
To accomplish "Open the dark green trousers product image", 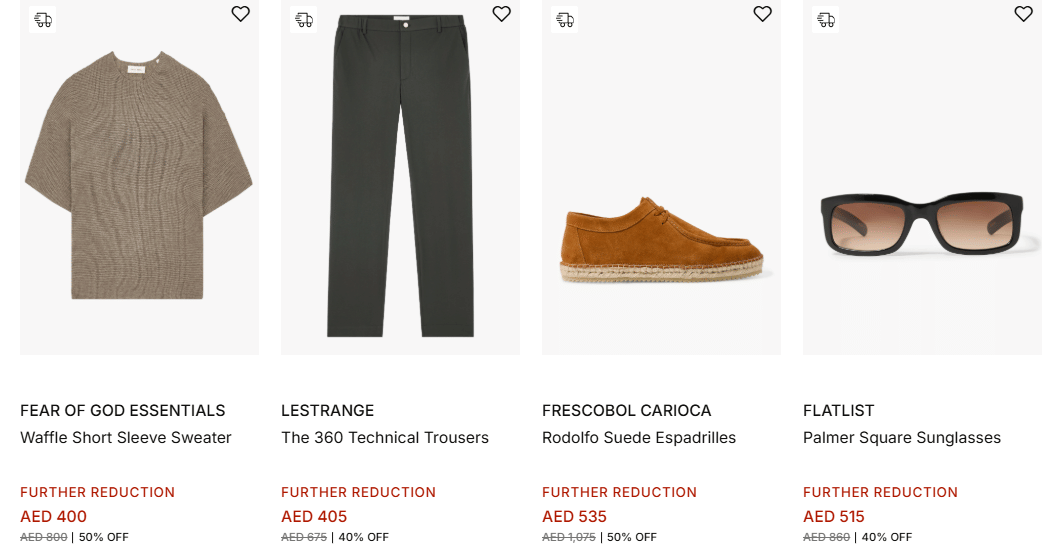I will [x=400, y=180].
